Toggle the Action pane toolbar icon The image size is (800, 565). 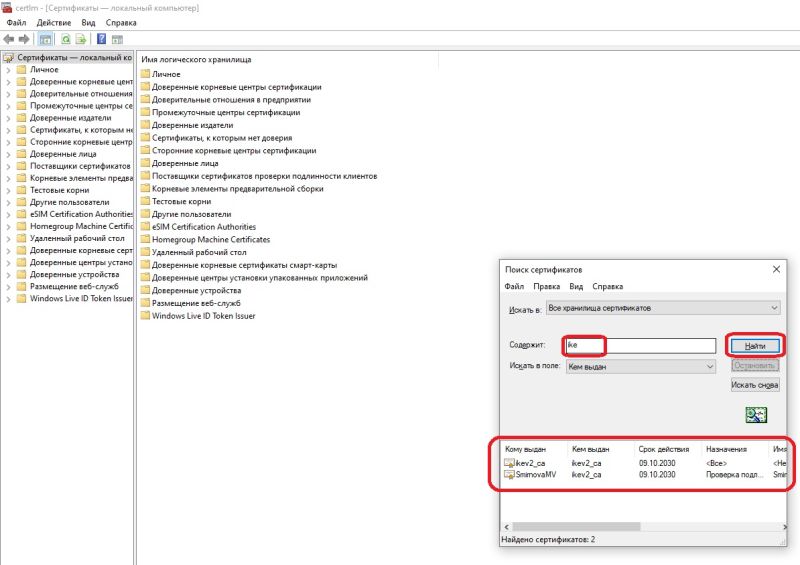coord(117,39)
